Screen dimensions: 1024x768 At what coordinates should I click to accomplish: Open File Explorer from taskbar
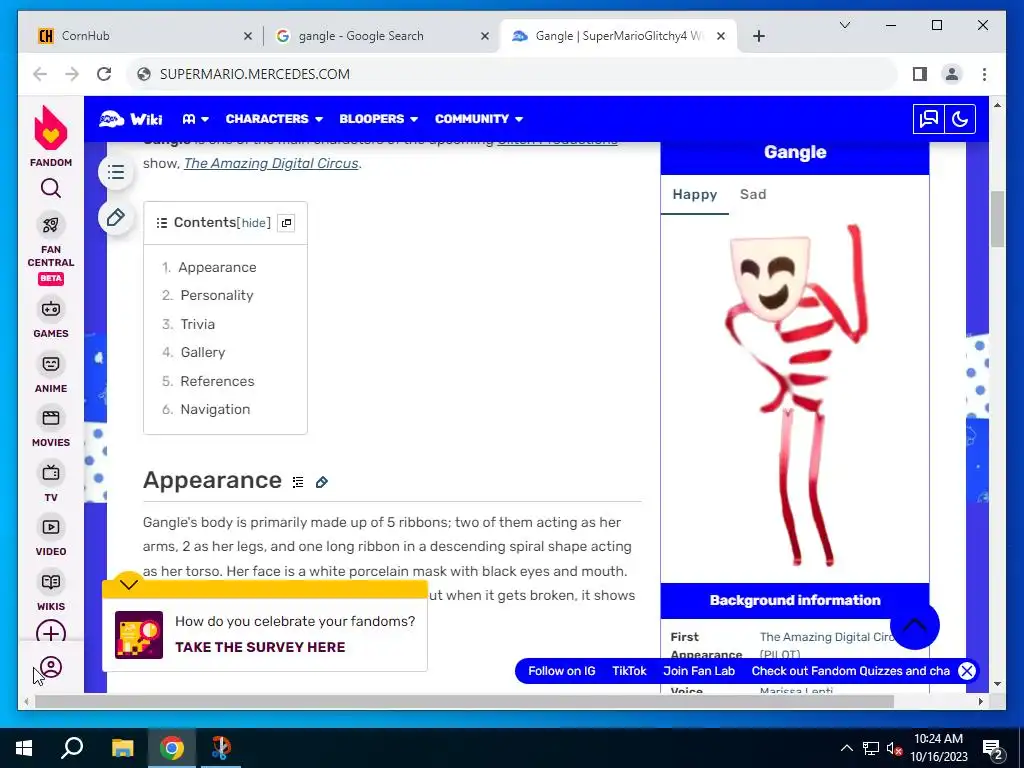(x=122, y=748)
